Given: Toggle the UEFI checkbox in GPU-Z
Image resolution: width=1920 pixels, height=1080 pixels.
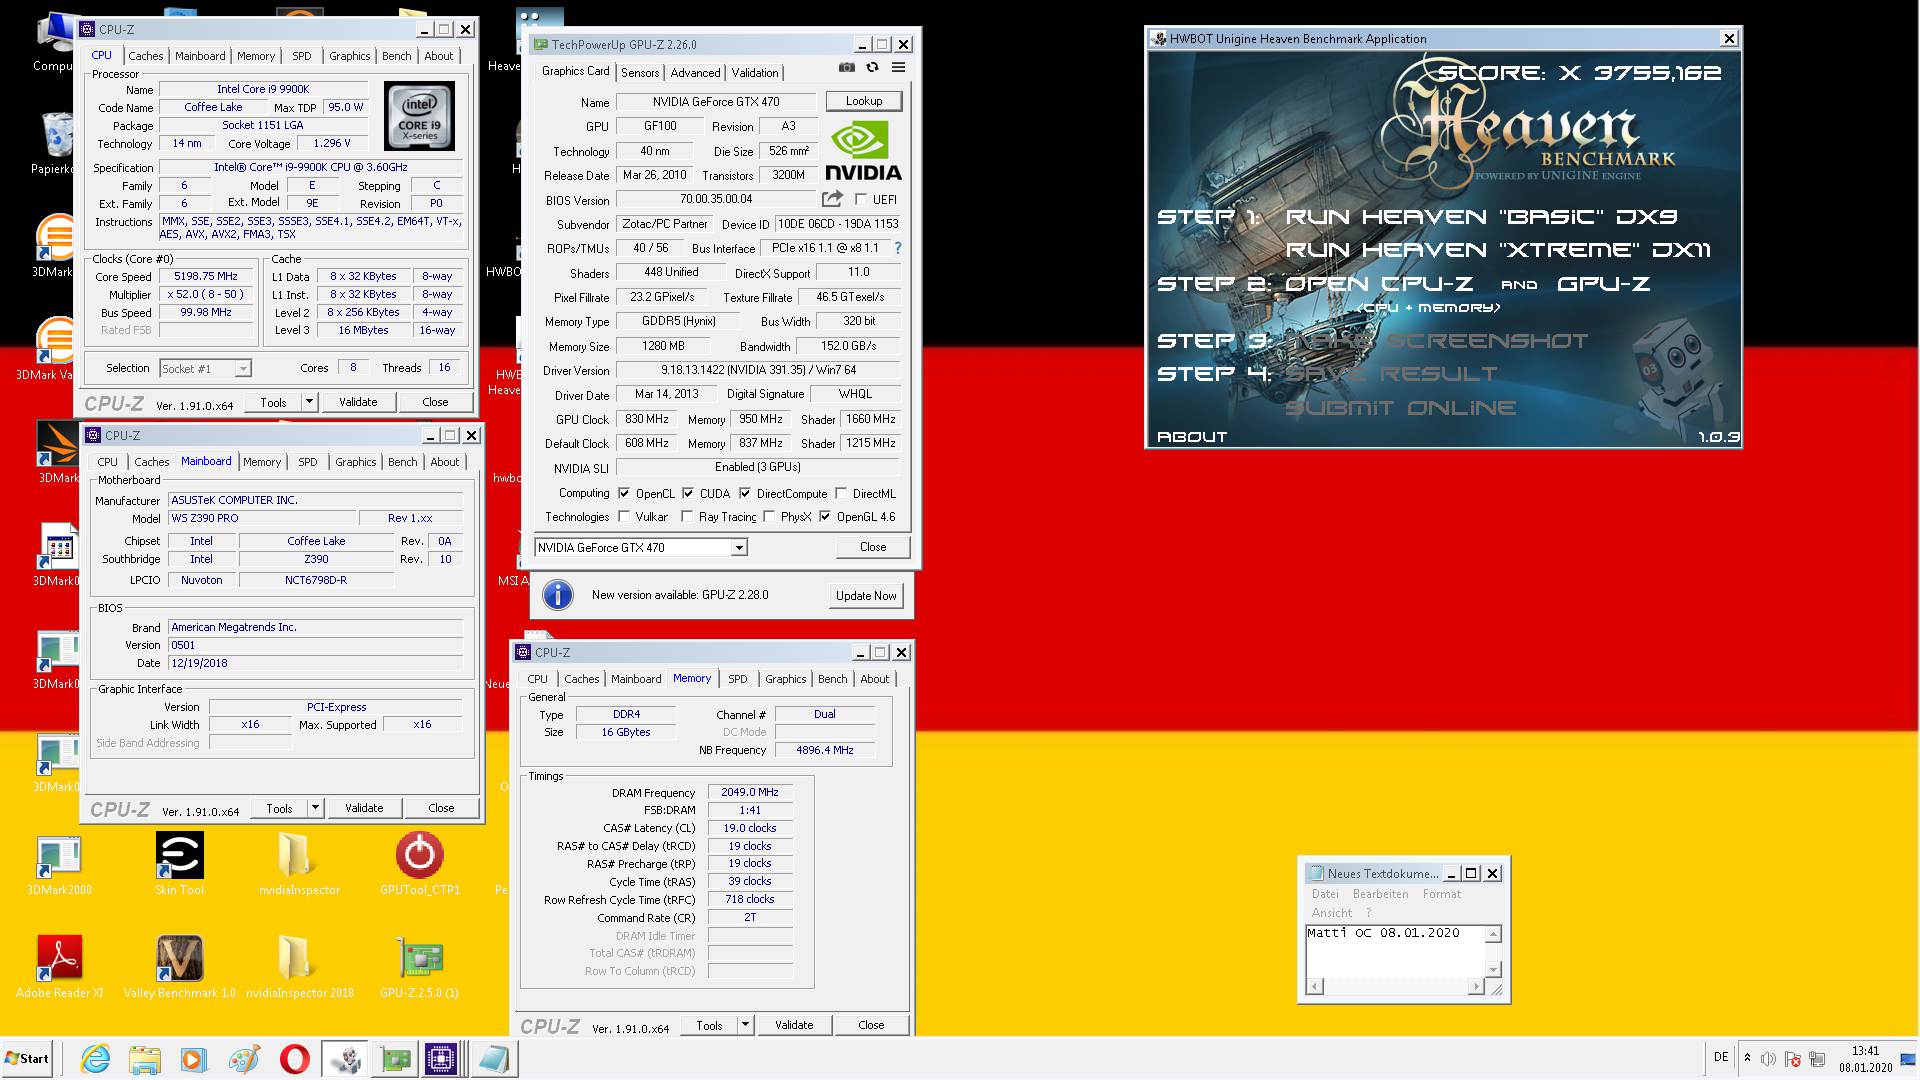Looking at the screenshot, I should [861, 199].
